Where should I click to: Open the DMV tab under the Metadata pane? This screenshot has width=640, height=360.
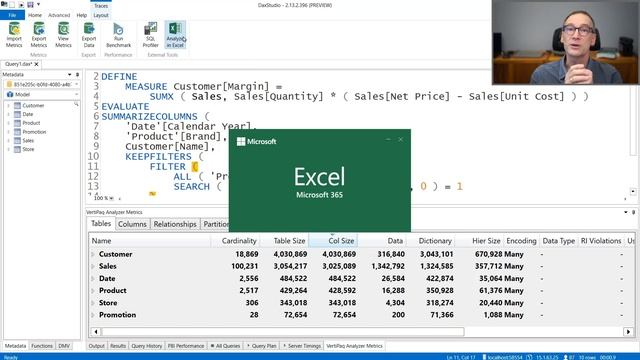coord(64,346)
